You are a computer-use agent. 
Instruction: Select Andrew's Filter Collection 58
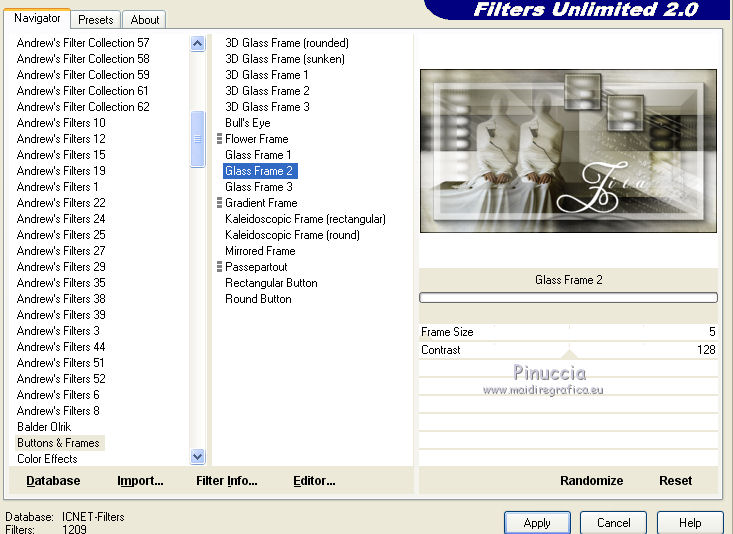pos(83,59)
